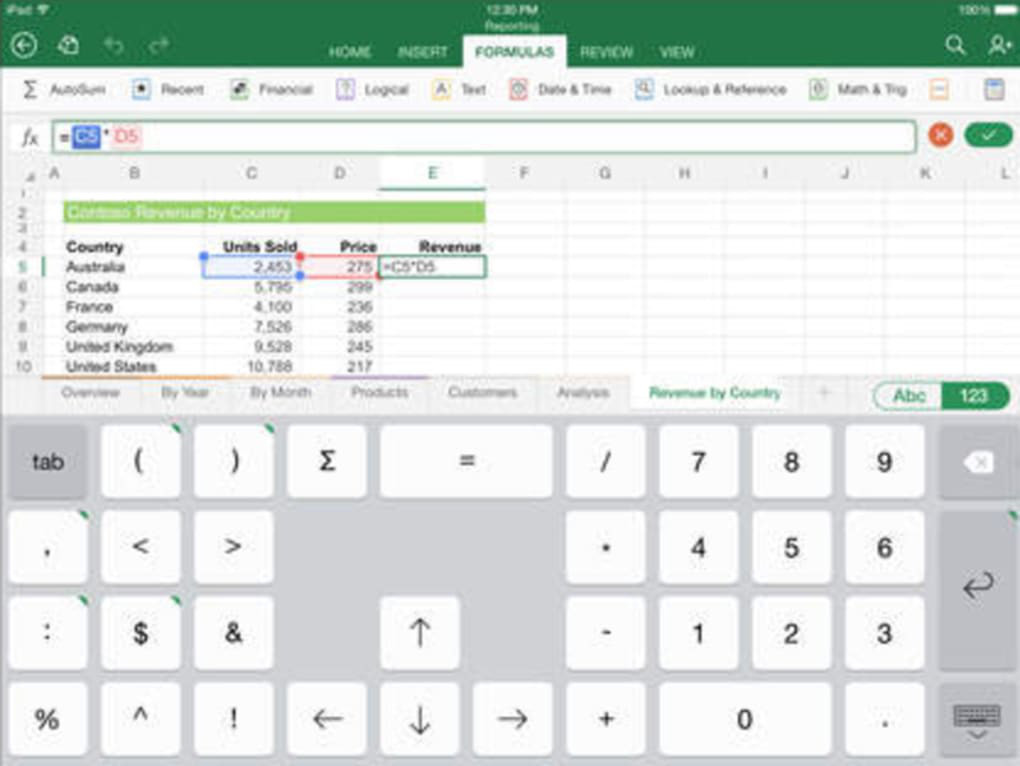Tap the down arrow key

[420, 719]
